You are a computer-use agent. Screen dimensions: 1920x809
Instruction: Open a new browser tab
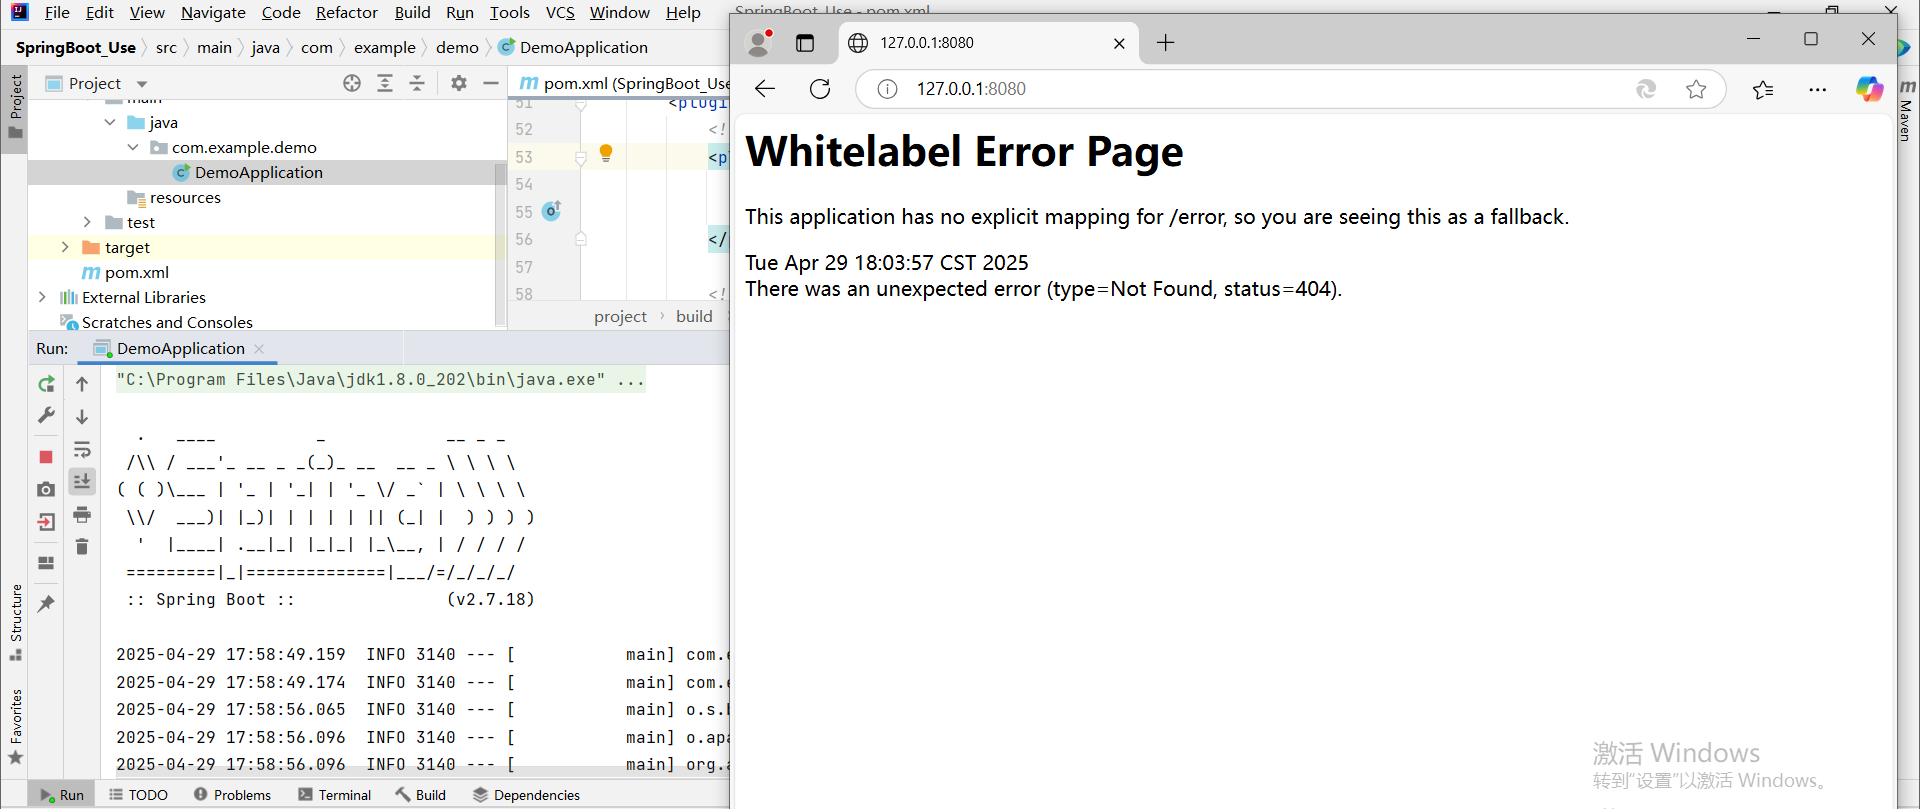(1165, 42)
